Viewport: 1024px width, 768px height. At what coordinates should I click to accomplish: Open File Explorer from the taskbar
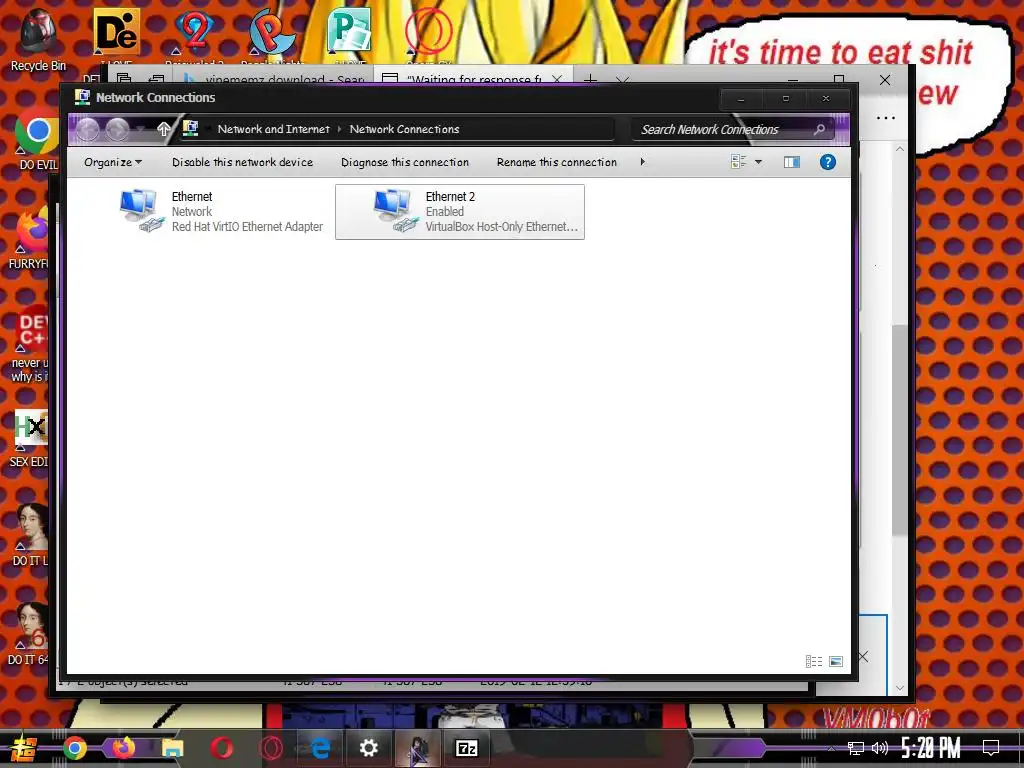(x=172, y=748)
